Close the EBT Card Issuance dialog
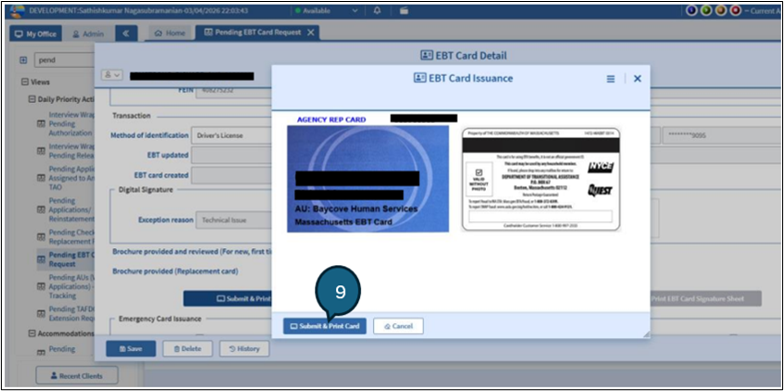The width and height of the screenshot is (784, 391). (x=638, y=78)
